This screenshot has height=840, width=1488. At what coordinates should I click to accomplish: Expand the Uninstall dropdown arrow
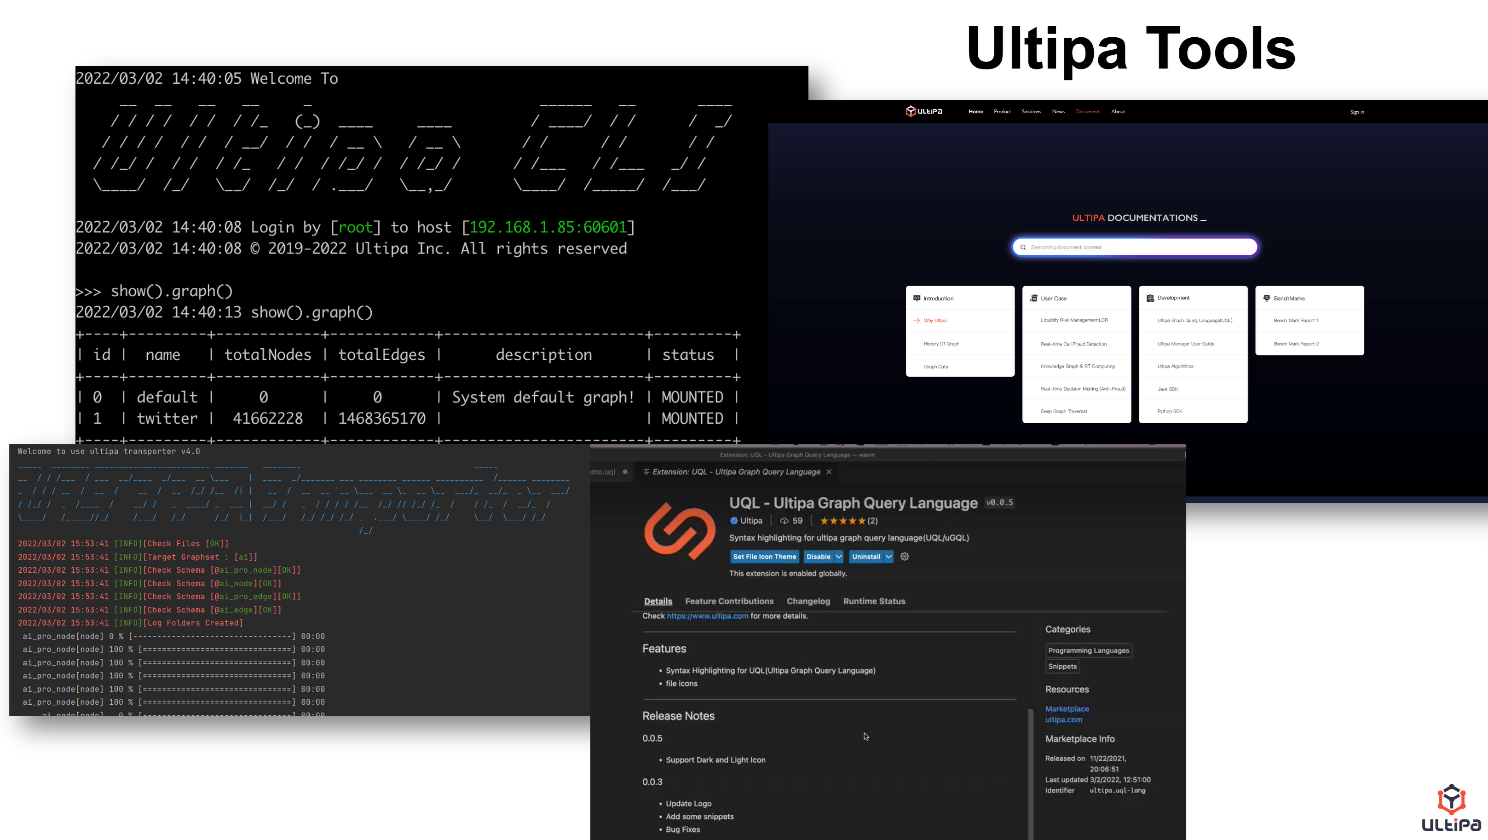click(888, 557)
